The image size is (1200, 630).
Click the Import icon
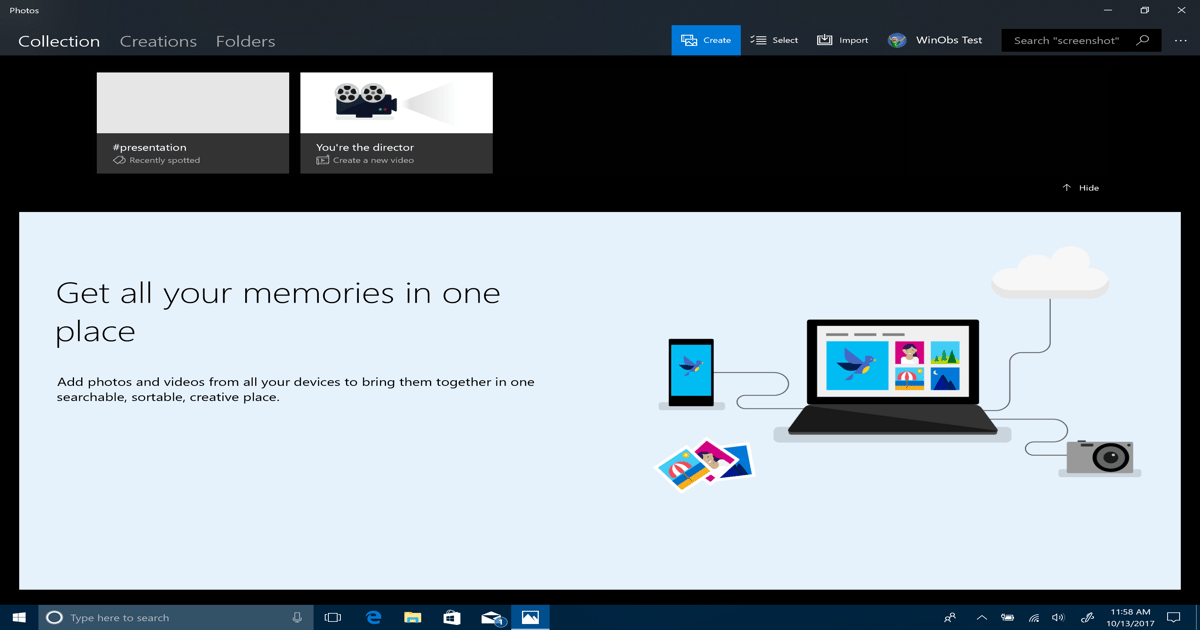click(824, 39)
